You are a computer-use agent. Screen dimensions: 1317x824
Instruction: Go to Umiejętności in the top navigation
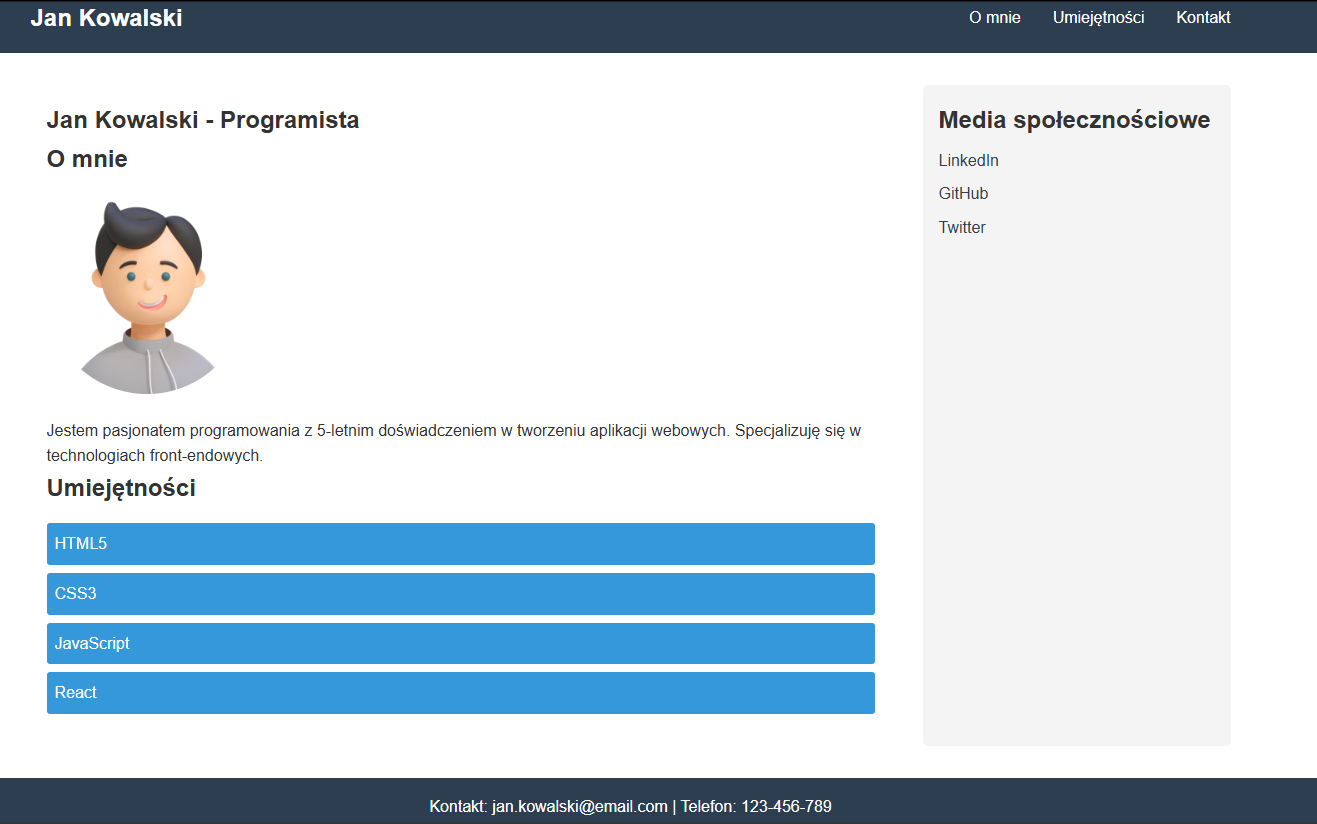[x=1098, y=18]
